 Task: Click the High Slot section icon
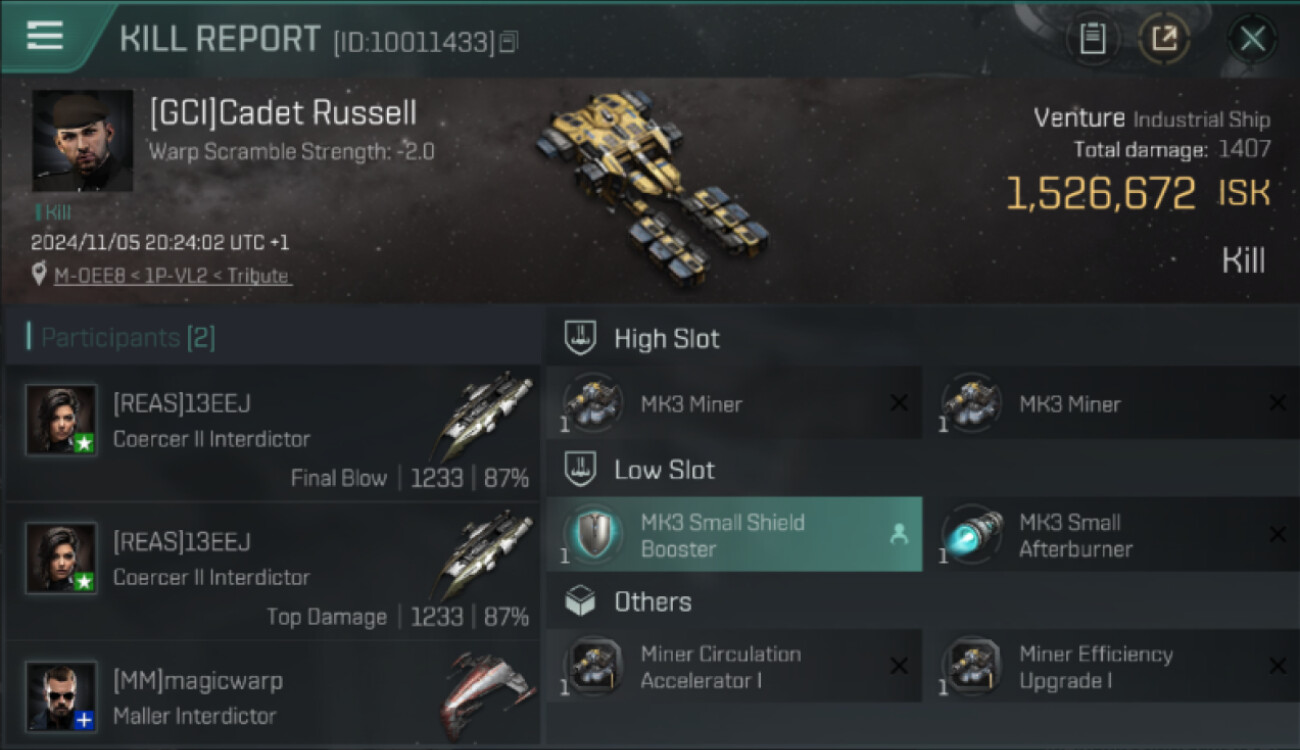tap(581, 338)
